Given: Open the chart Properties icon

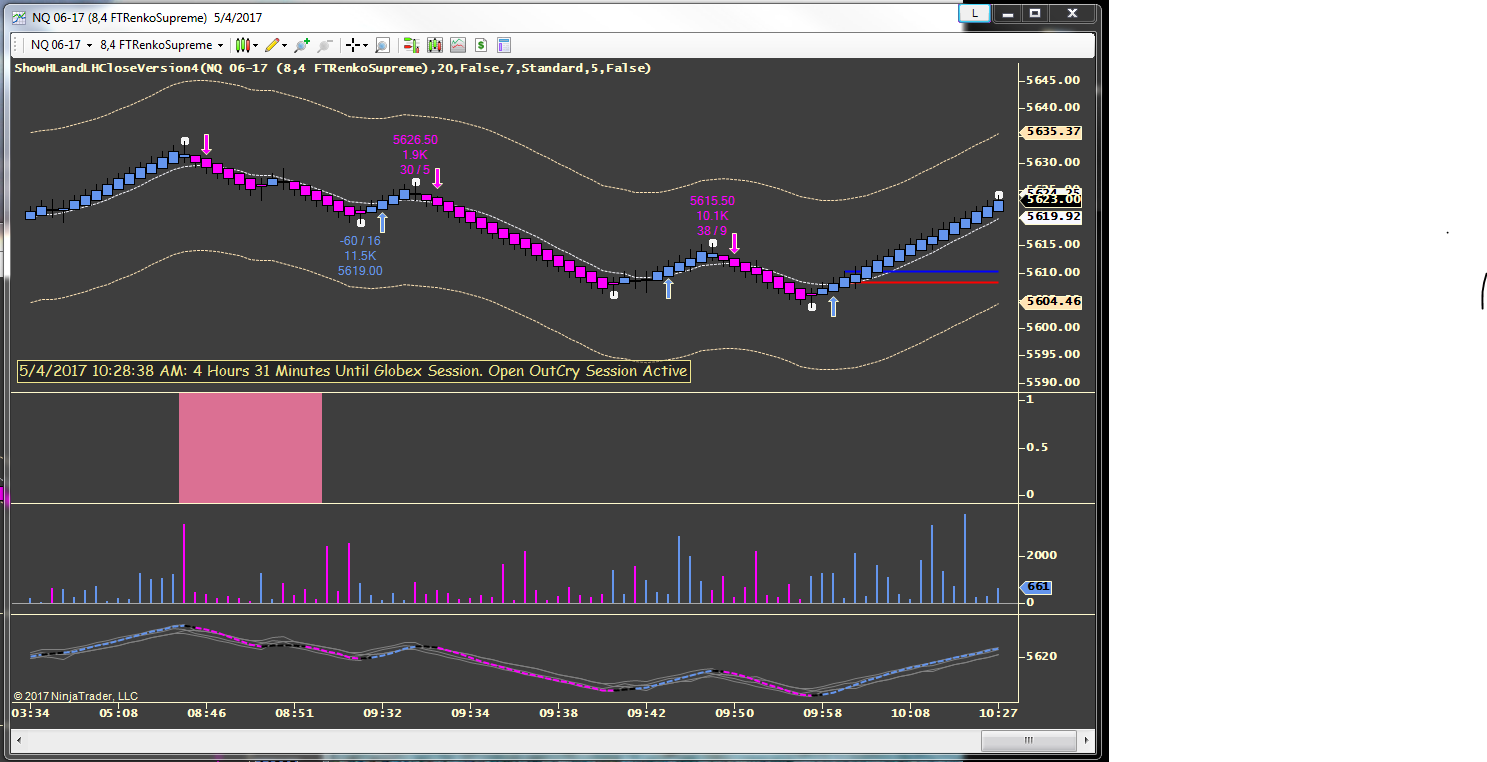Looking at the screenshot, I should (504, 45).
